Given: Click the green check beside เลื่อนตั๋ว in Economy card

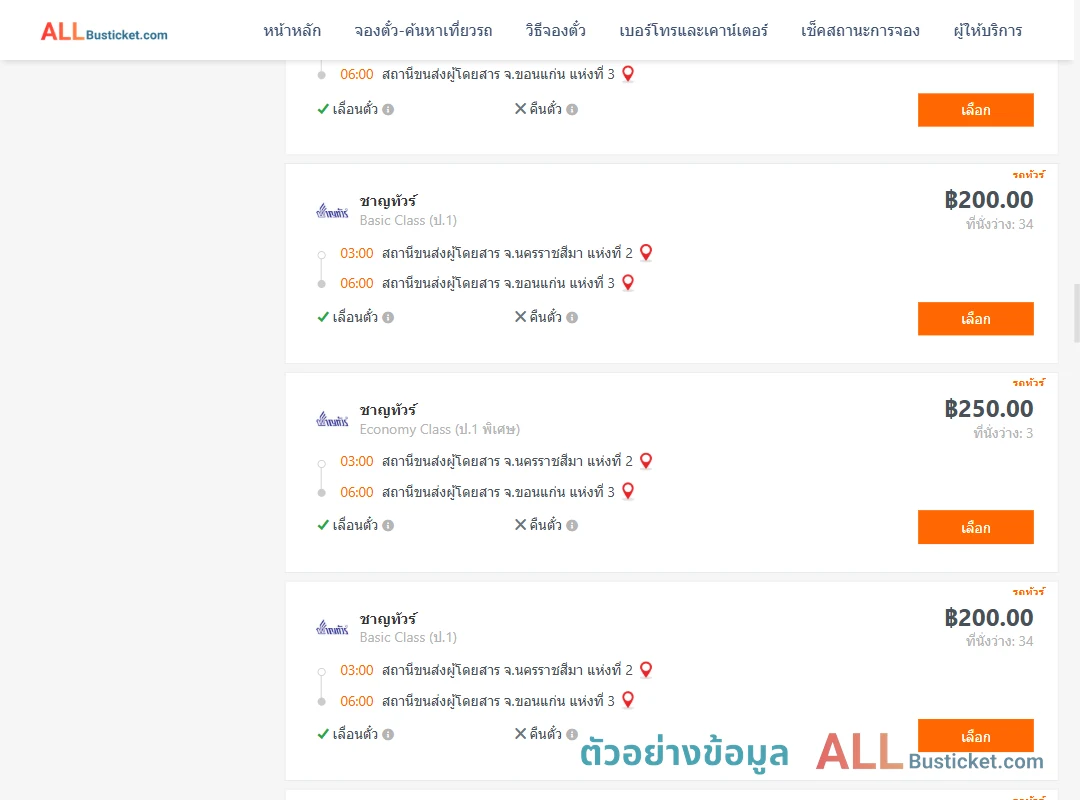Looking at the screenshot, I should 323,525.
